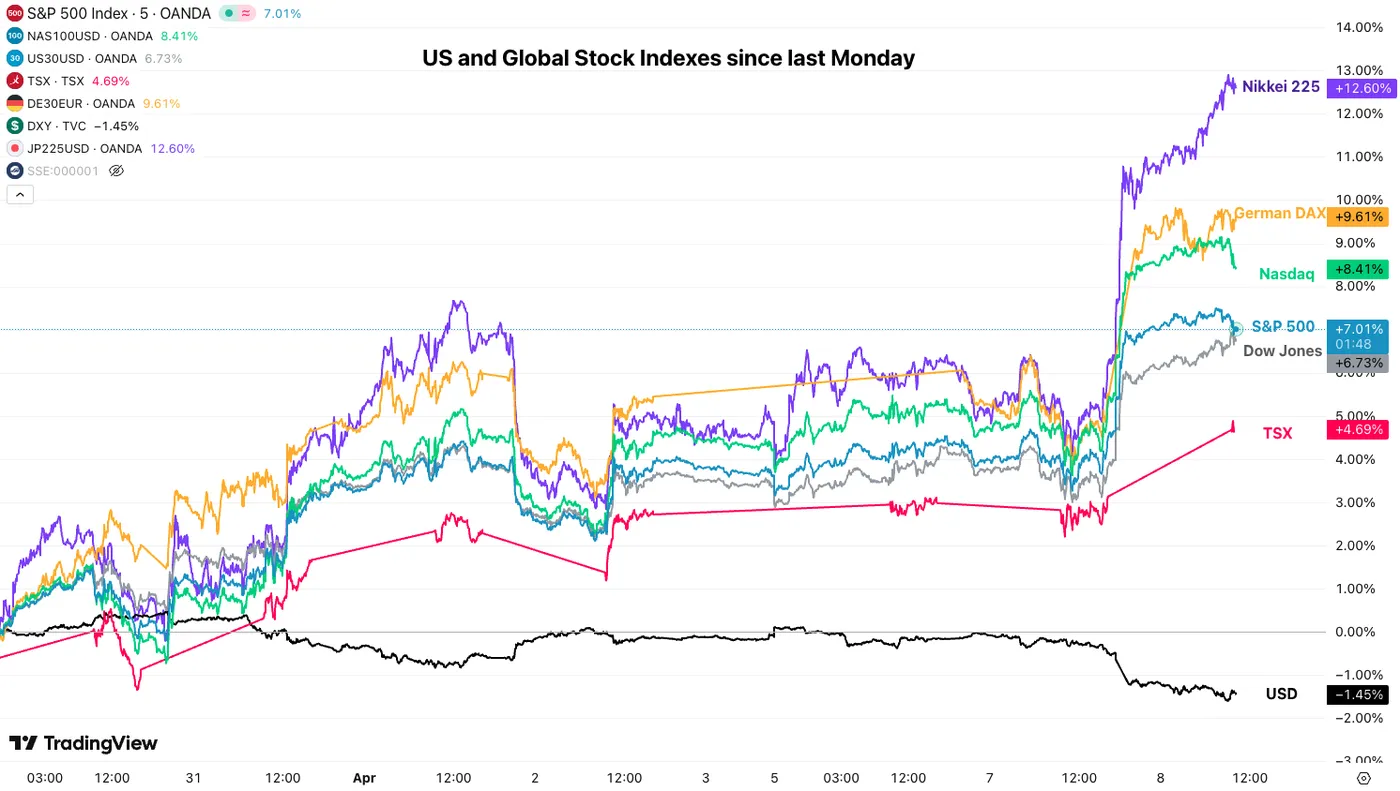
Task: Click the Apr date marker on time axis
Action: pos(362,778)
